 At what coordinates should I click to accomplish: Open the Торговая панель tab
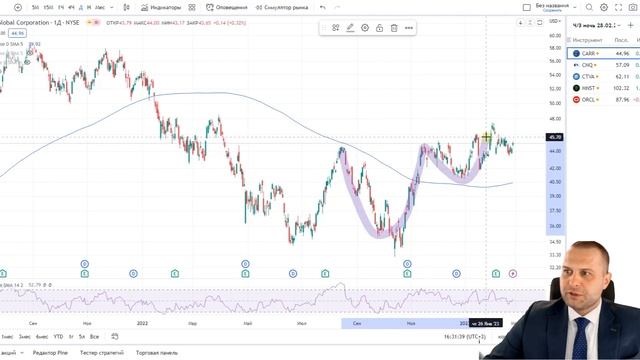click(157, 353)
